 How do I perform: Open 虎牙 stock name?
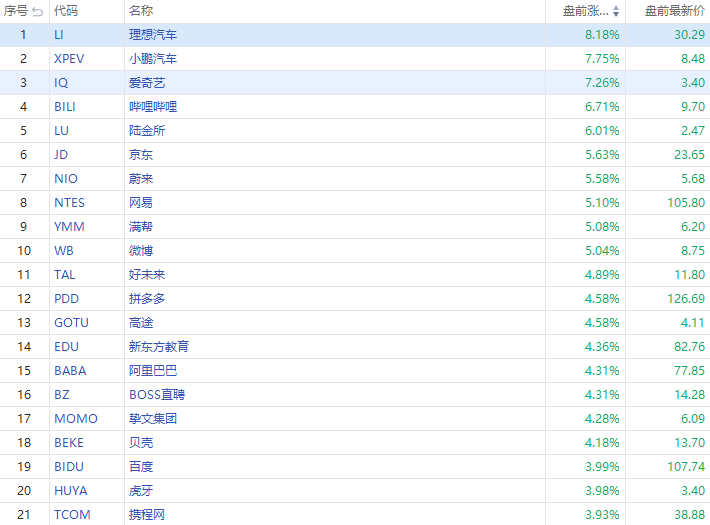point(141,491)
